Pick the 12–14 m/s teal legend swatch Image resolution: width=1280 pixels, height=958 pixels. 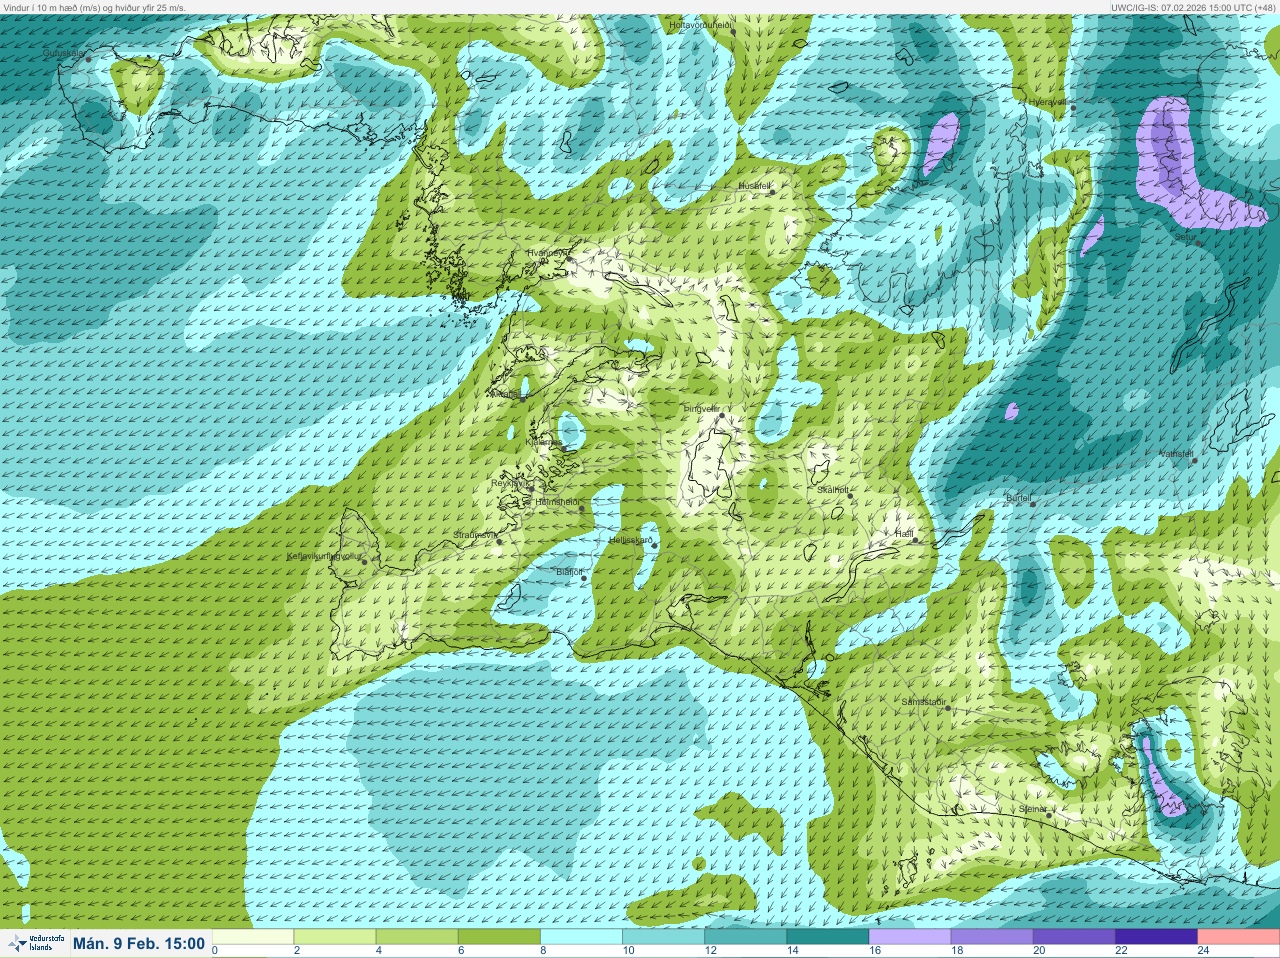pos(746,937)
